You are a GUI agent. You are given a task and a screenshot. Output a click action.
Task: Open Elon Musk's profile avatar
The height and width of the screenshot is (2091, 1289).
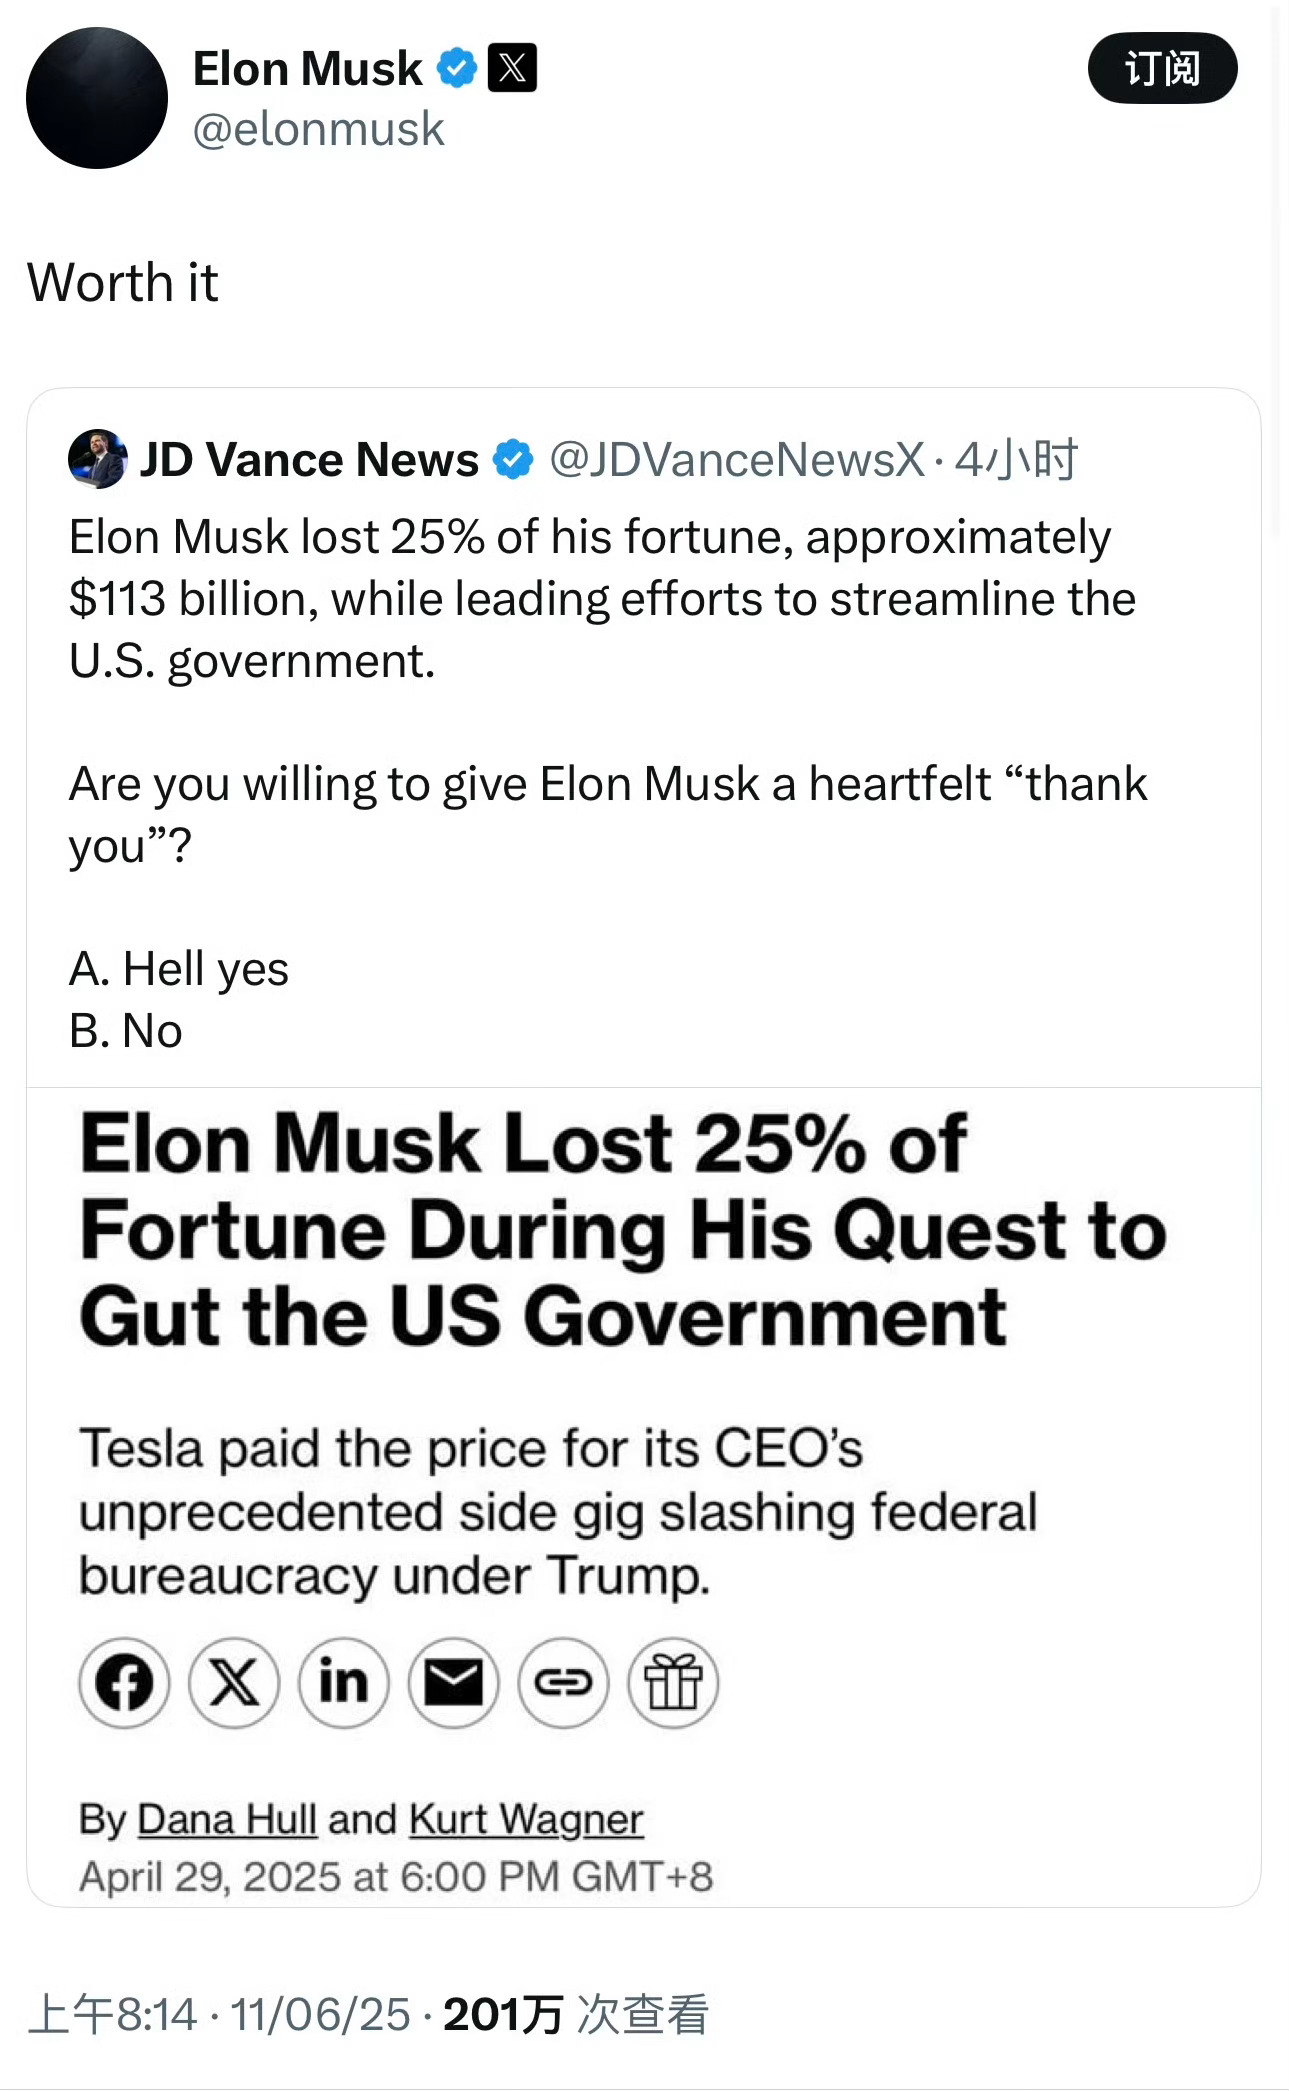click(97, 98)
